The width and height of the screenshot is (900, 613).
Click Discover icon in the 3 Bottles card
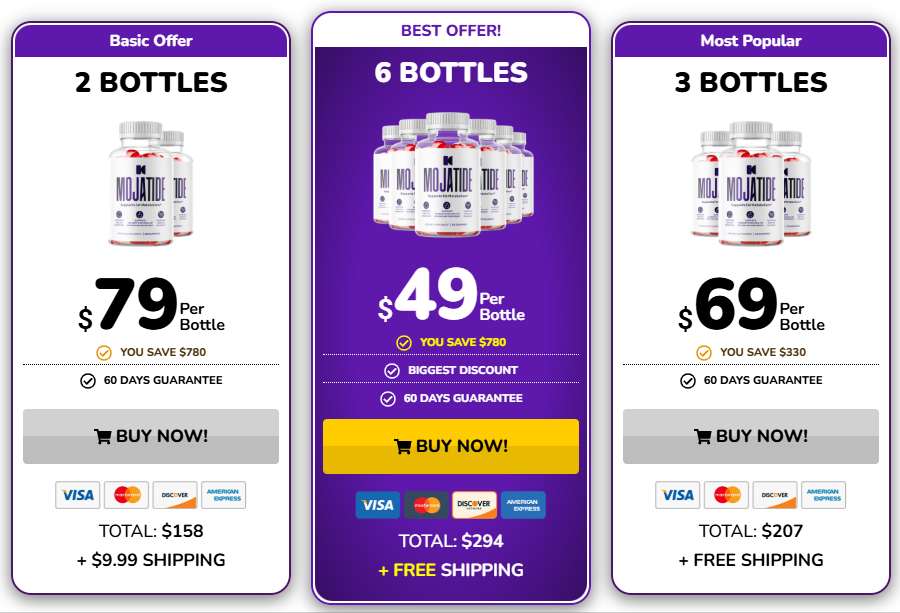pos(774,495)
